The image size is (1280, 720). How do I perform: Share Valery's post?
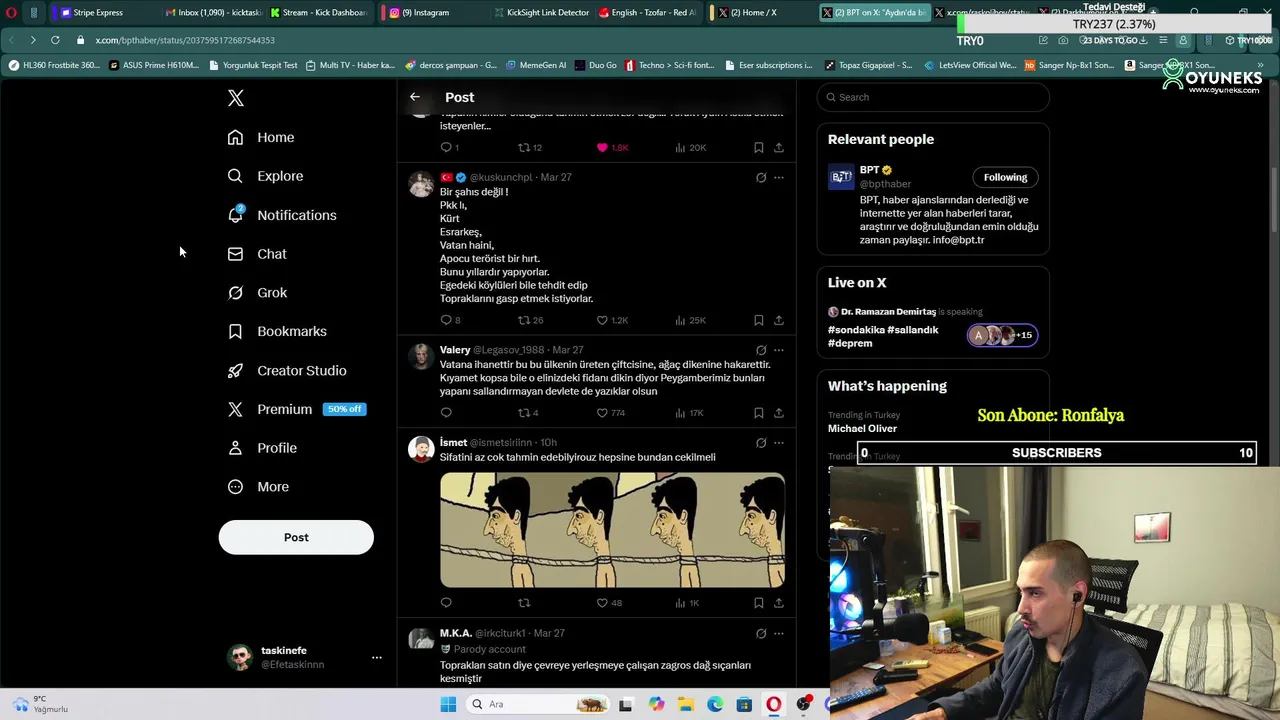779,413
